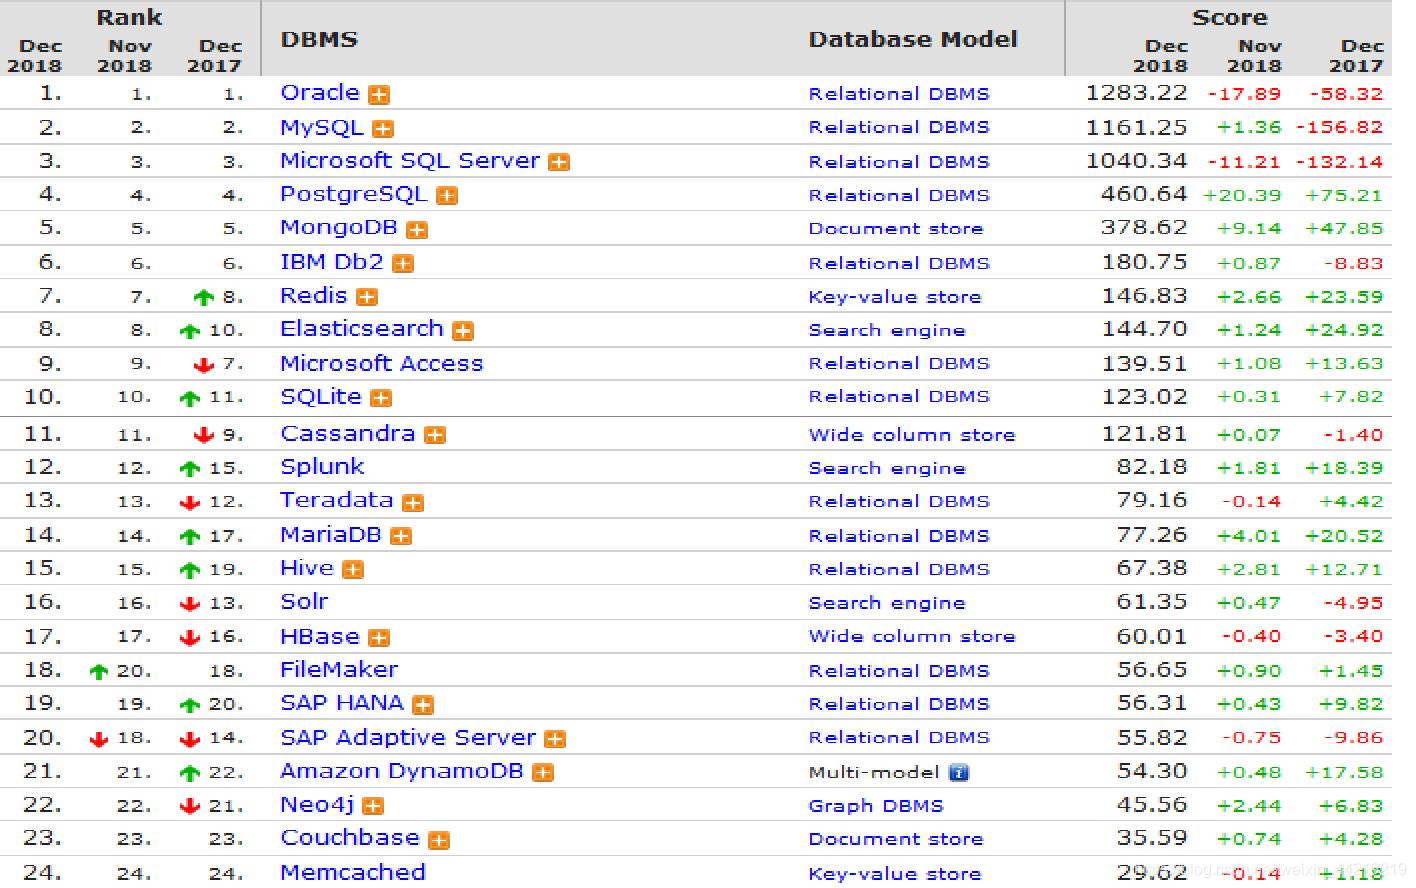Open the plus icon beside Elasticsearch
This screenshot has height=888, width=1416.
[463, 331]
